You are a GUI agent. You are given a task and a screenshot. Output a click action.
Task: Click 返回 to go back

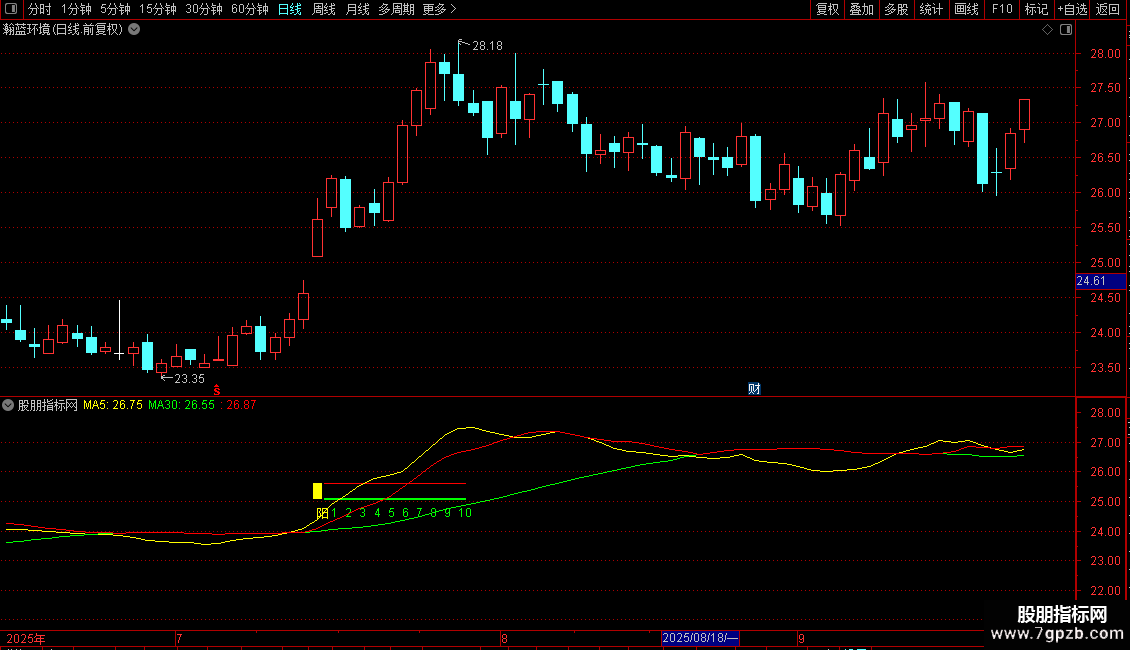[1108, 9]
